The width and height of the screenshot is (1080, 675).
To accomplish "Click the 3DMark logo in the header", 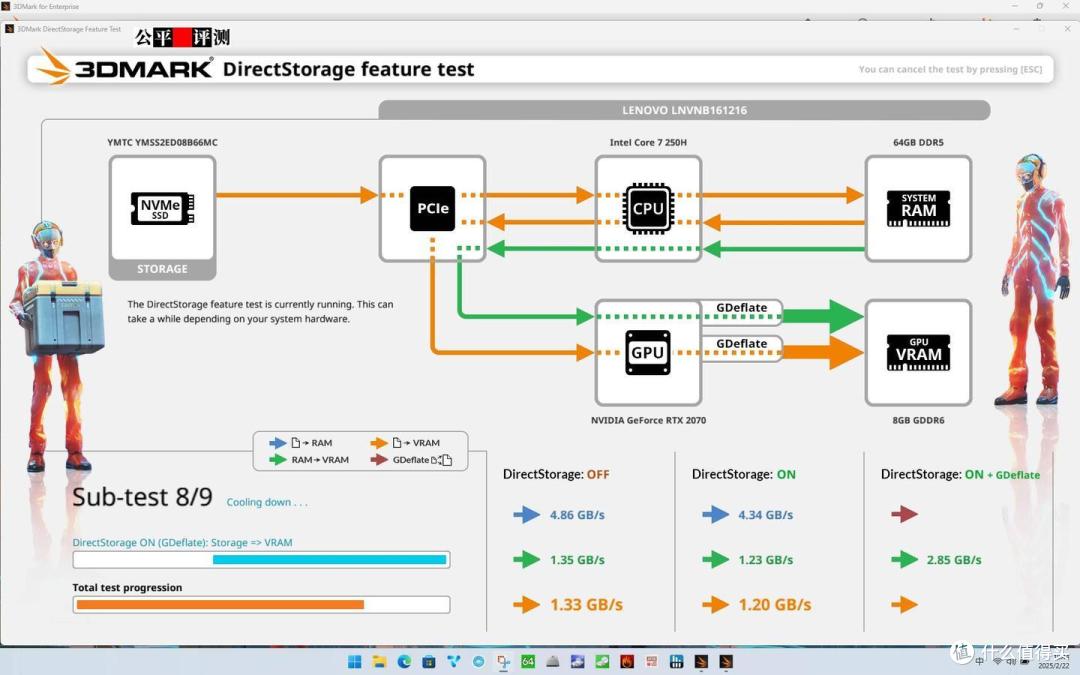I will pyautogui.click(x=123, y=68).
